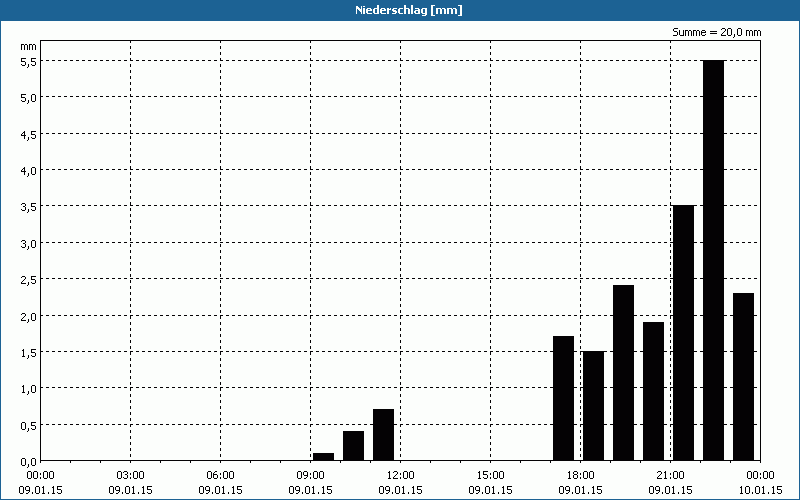The image size is (800, 500).
Task: Click the 0,0 y-axis label
Action: 30,462
